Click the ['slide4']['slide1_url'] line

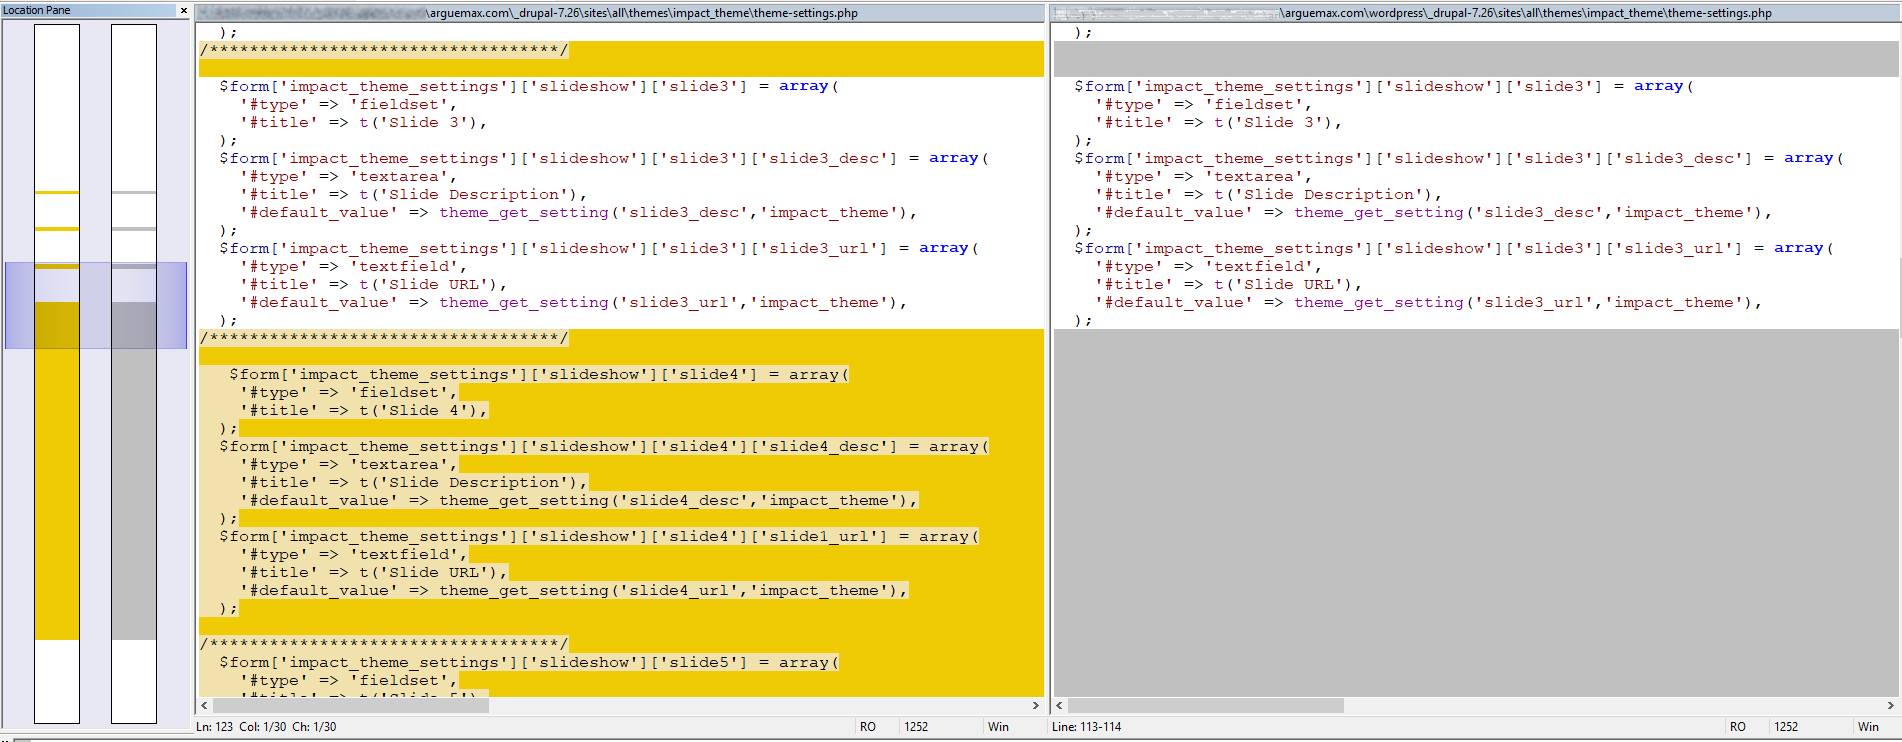pyautogui.click(x=598, y=537)
